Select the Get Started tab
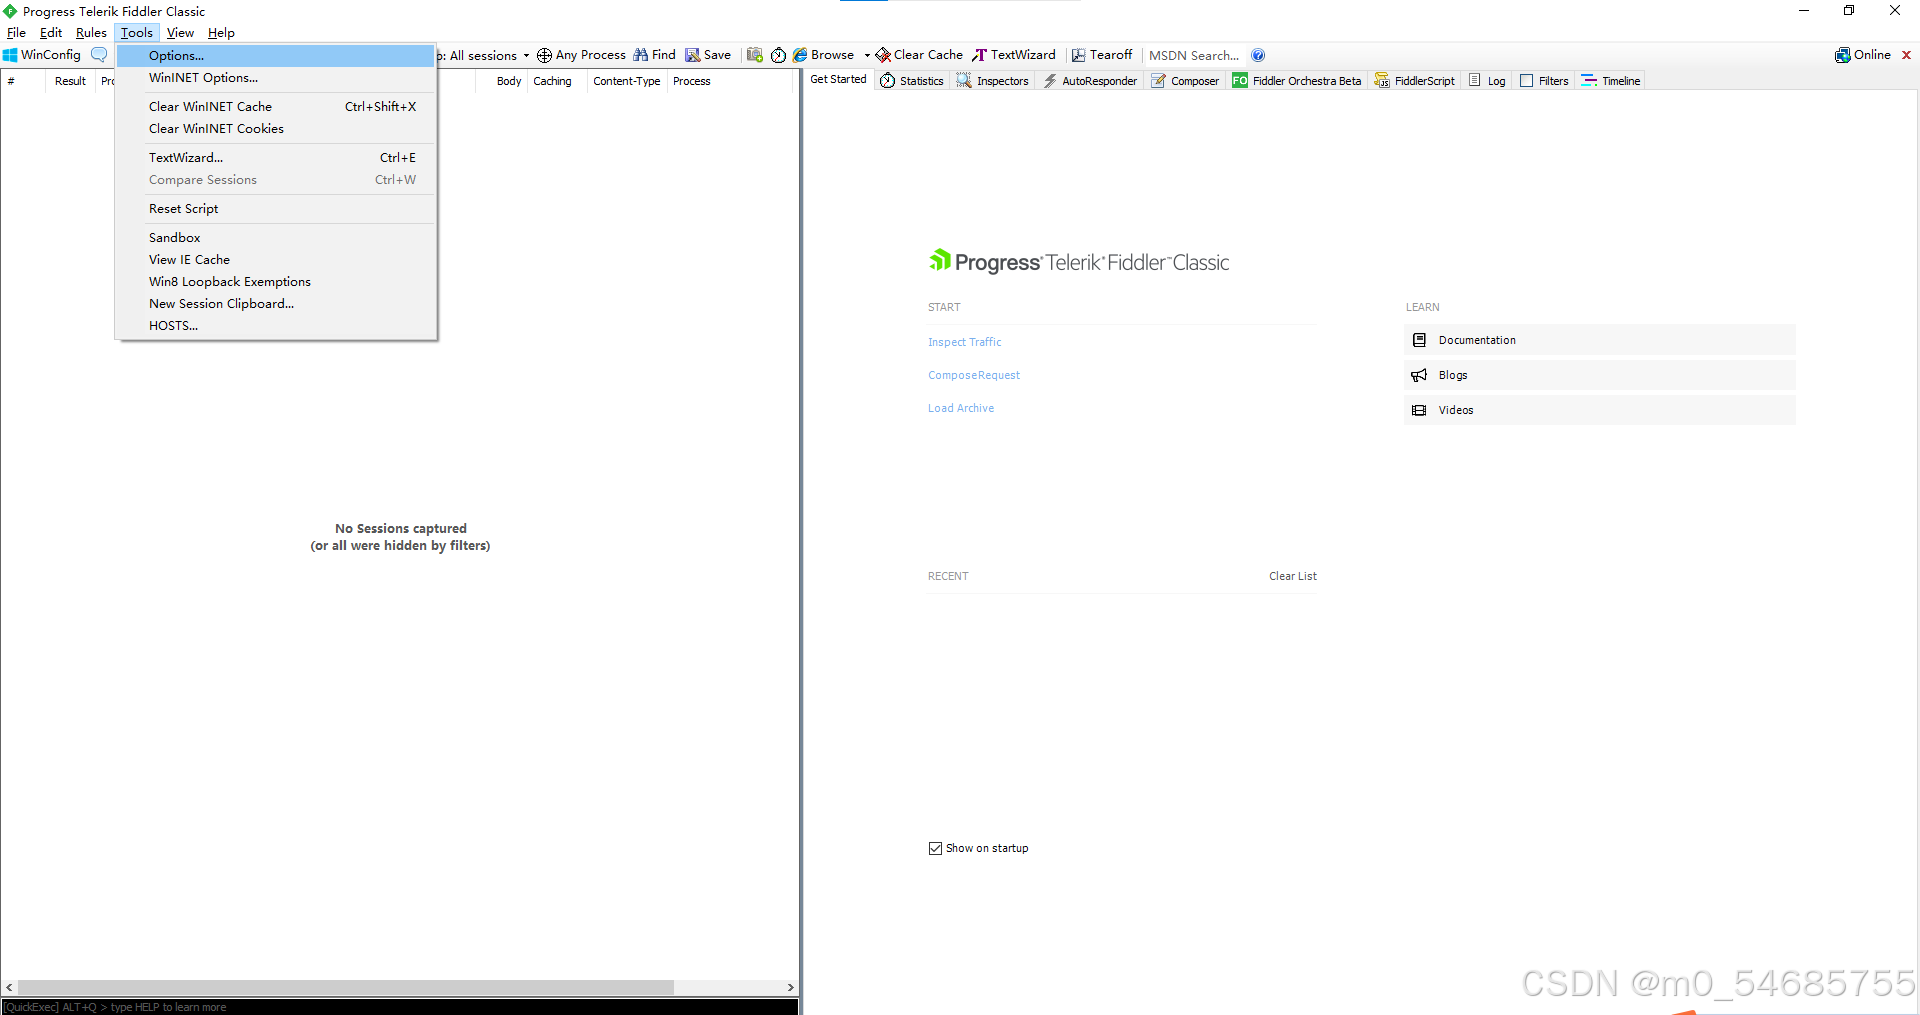 coord(838,80)
